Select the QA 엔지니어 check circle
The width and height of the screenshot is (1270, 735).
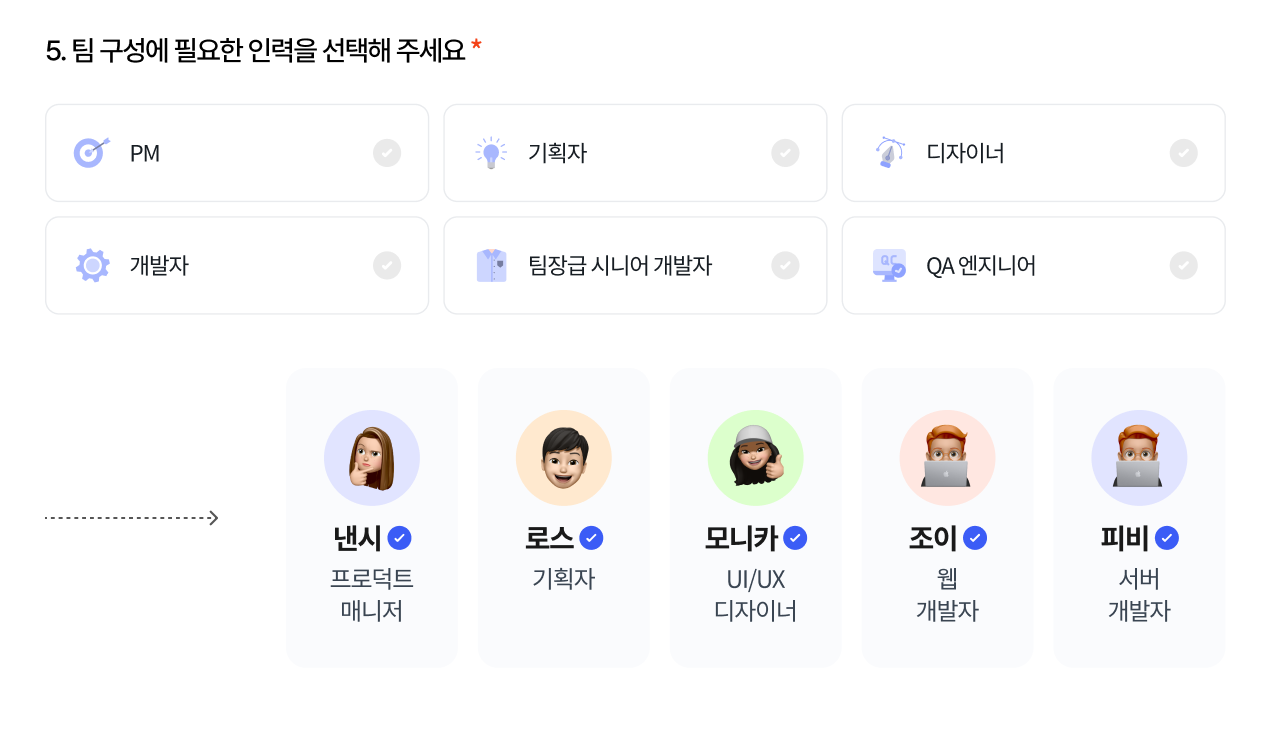[1184, 265]
